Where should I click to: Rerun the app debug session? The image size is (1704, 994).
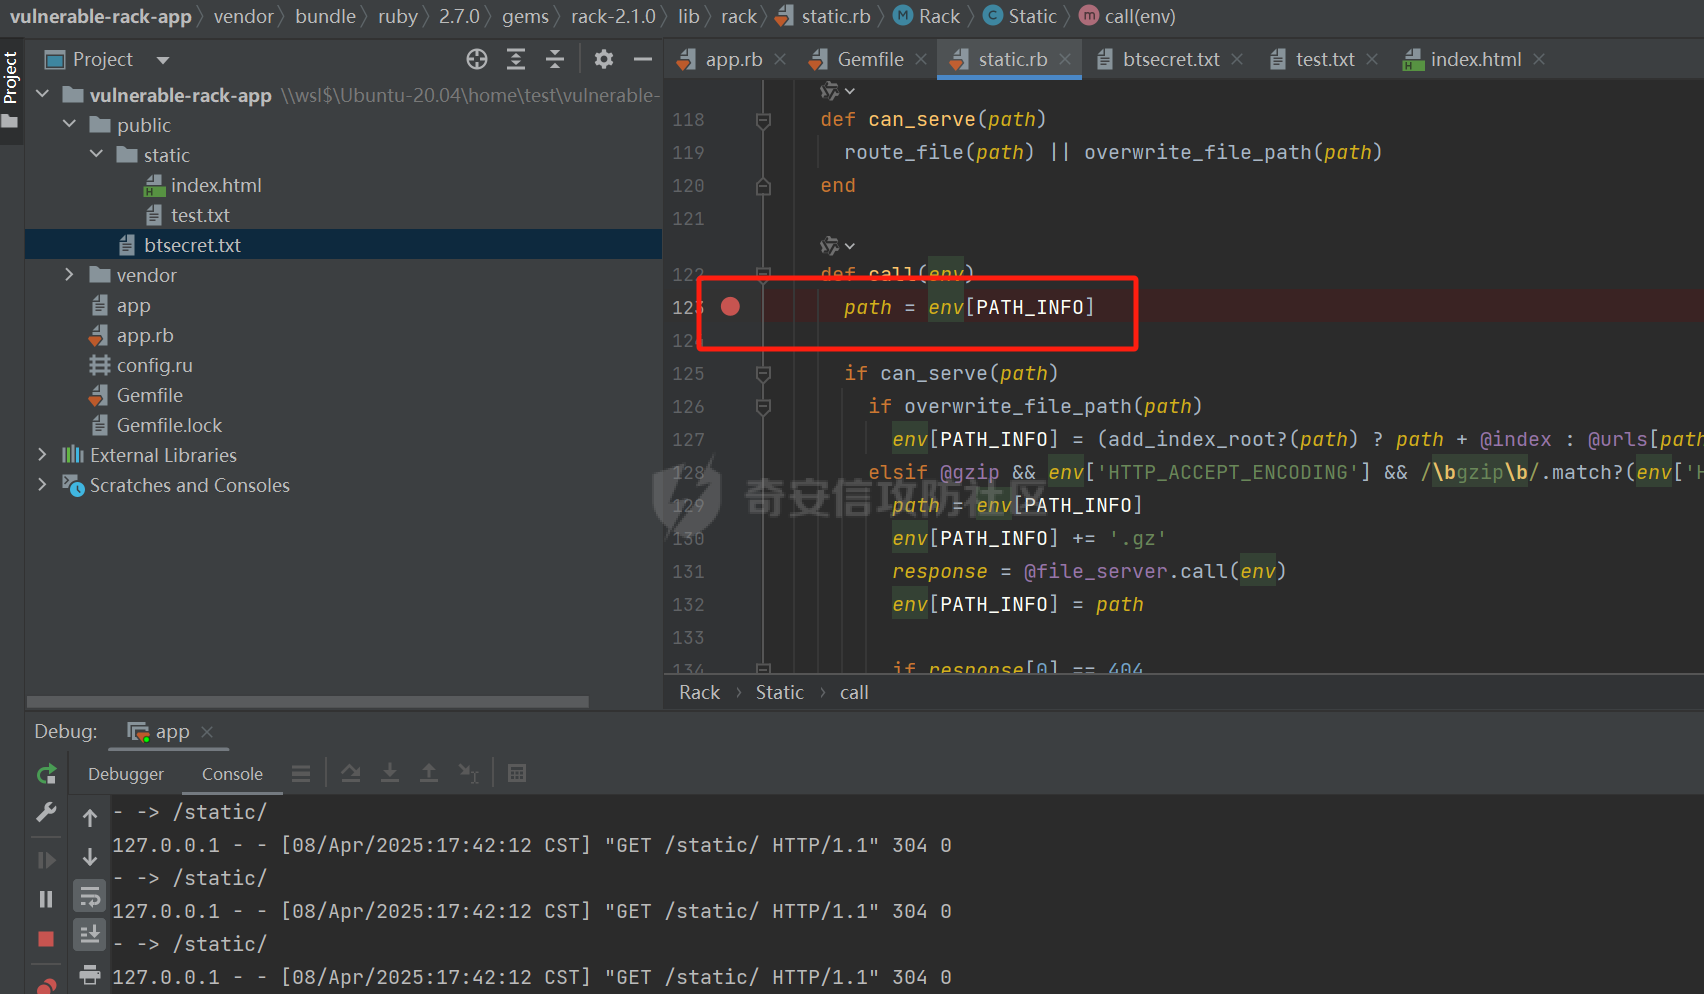point(46,774)
